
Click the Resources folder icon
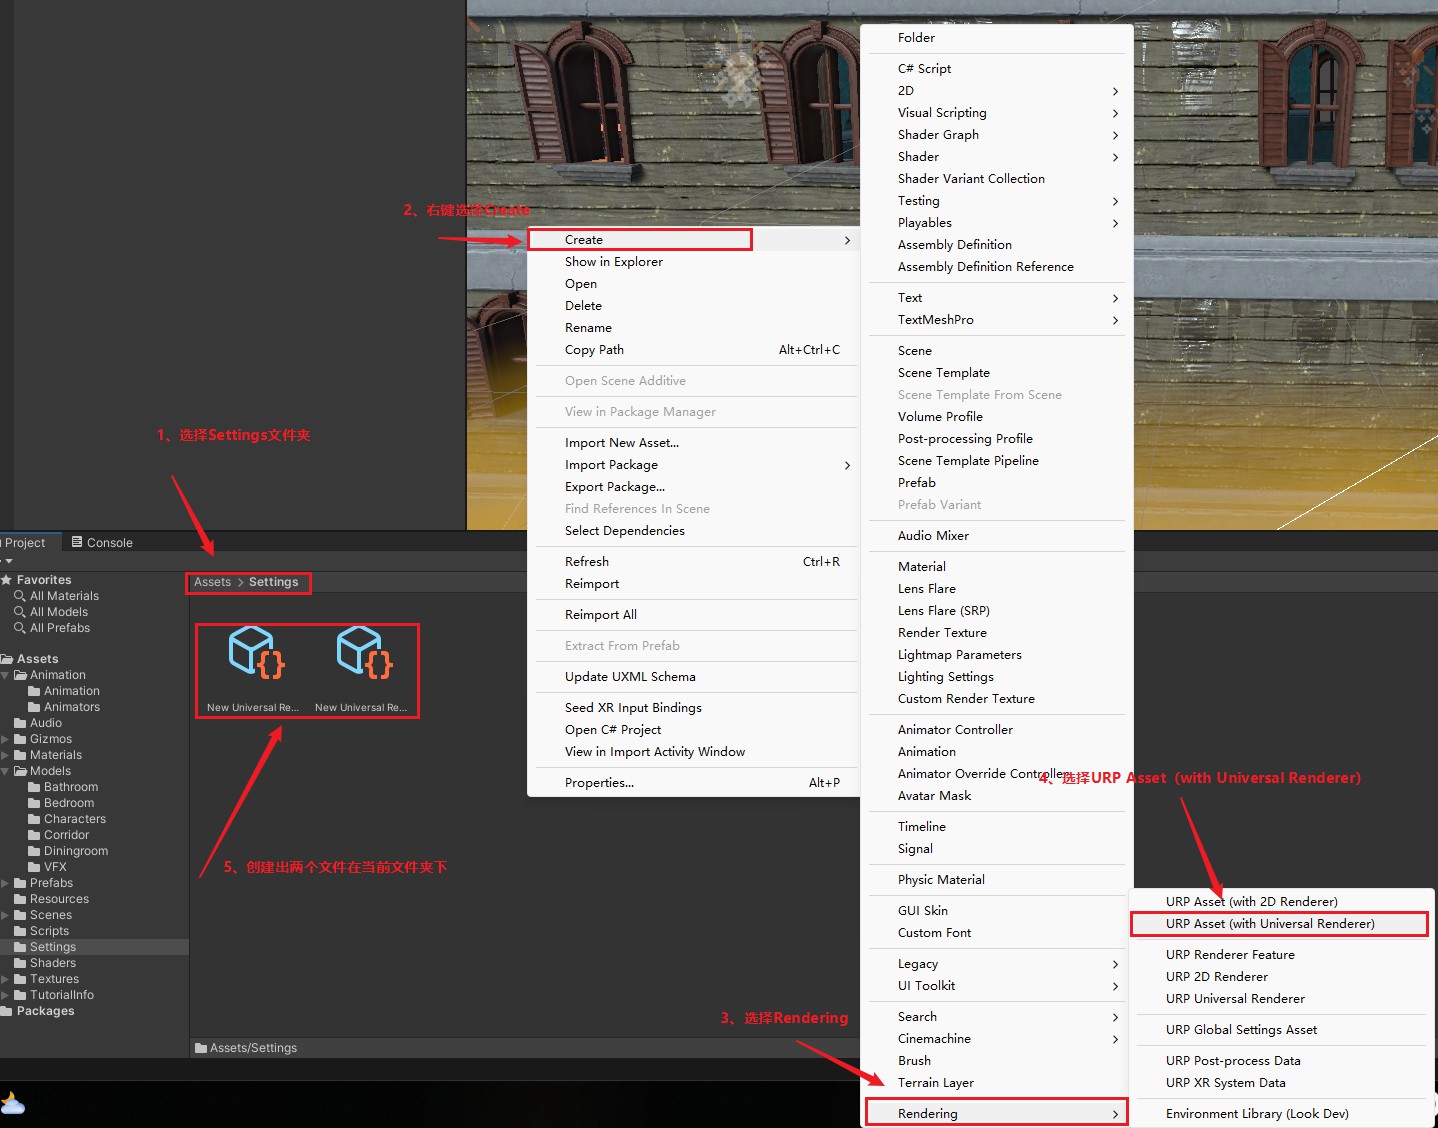point(20,899)
